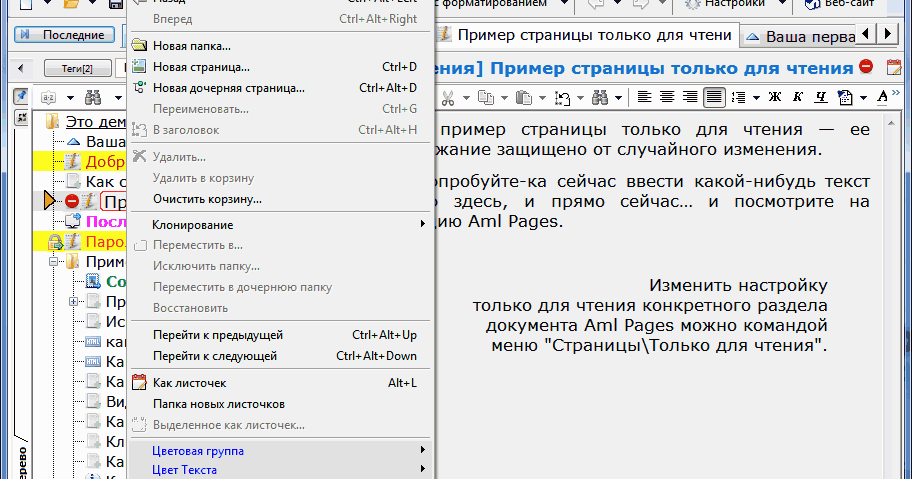Open dropdown arrow next to line spacing icon

(755, 97)
